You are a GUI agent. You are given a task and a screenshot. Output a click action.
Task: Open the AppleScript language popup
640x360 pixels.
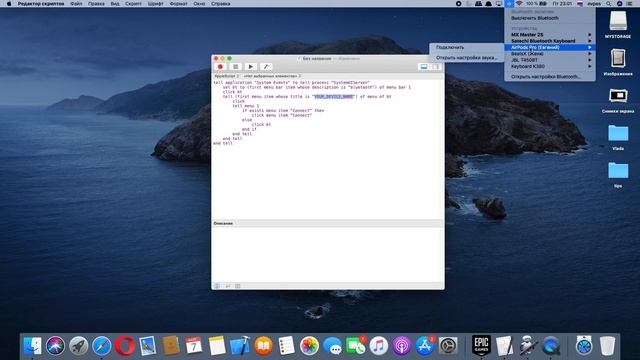[x=226, y=76]
